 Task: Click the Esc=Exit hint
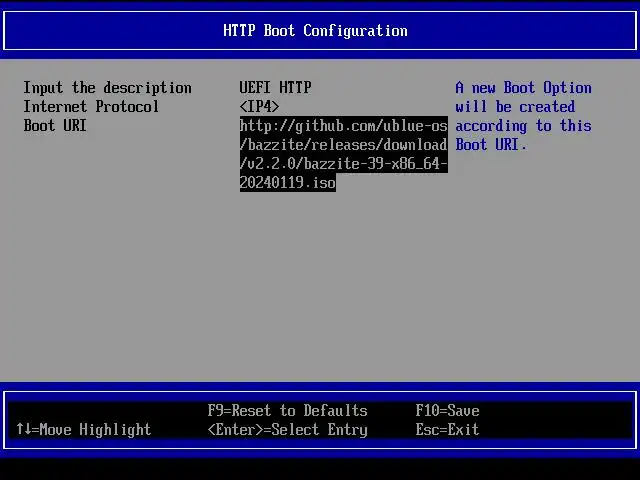[447, 429]
